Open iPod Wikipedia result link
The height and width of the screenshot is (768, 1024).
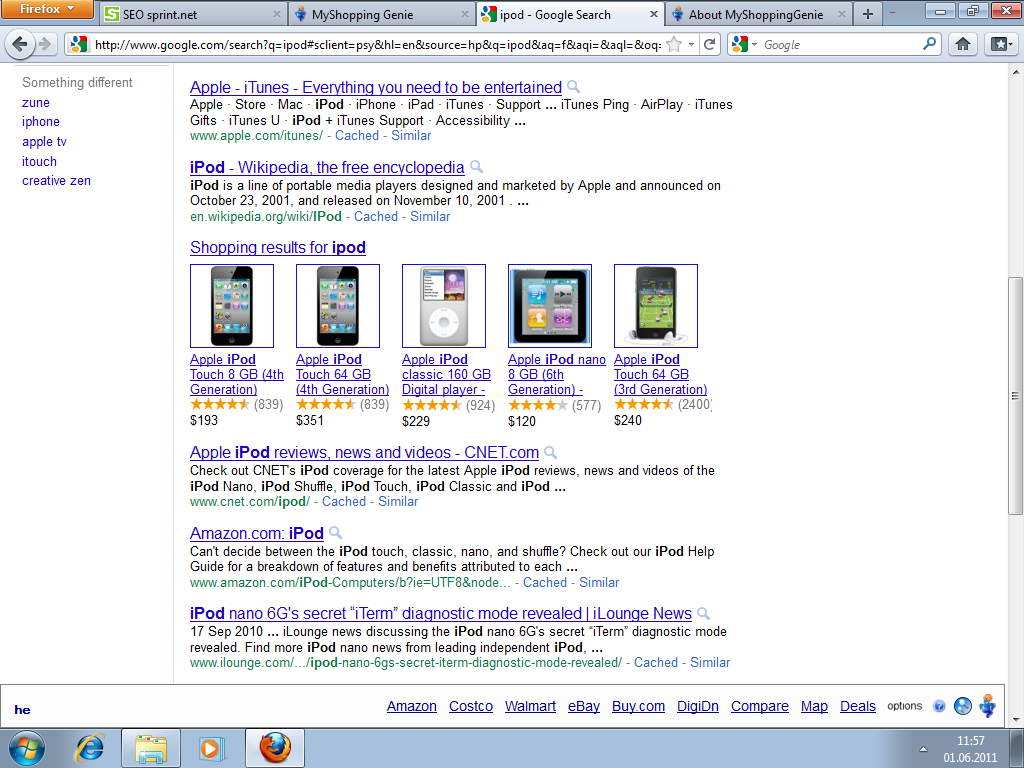pos(327,167)
